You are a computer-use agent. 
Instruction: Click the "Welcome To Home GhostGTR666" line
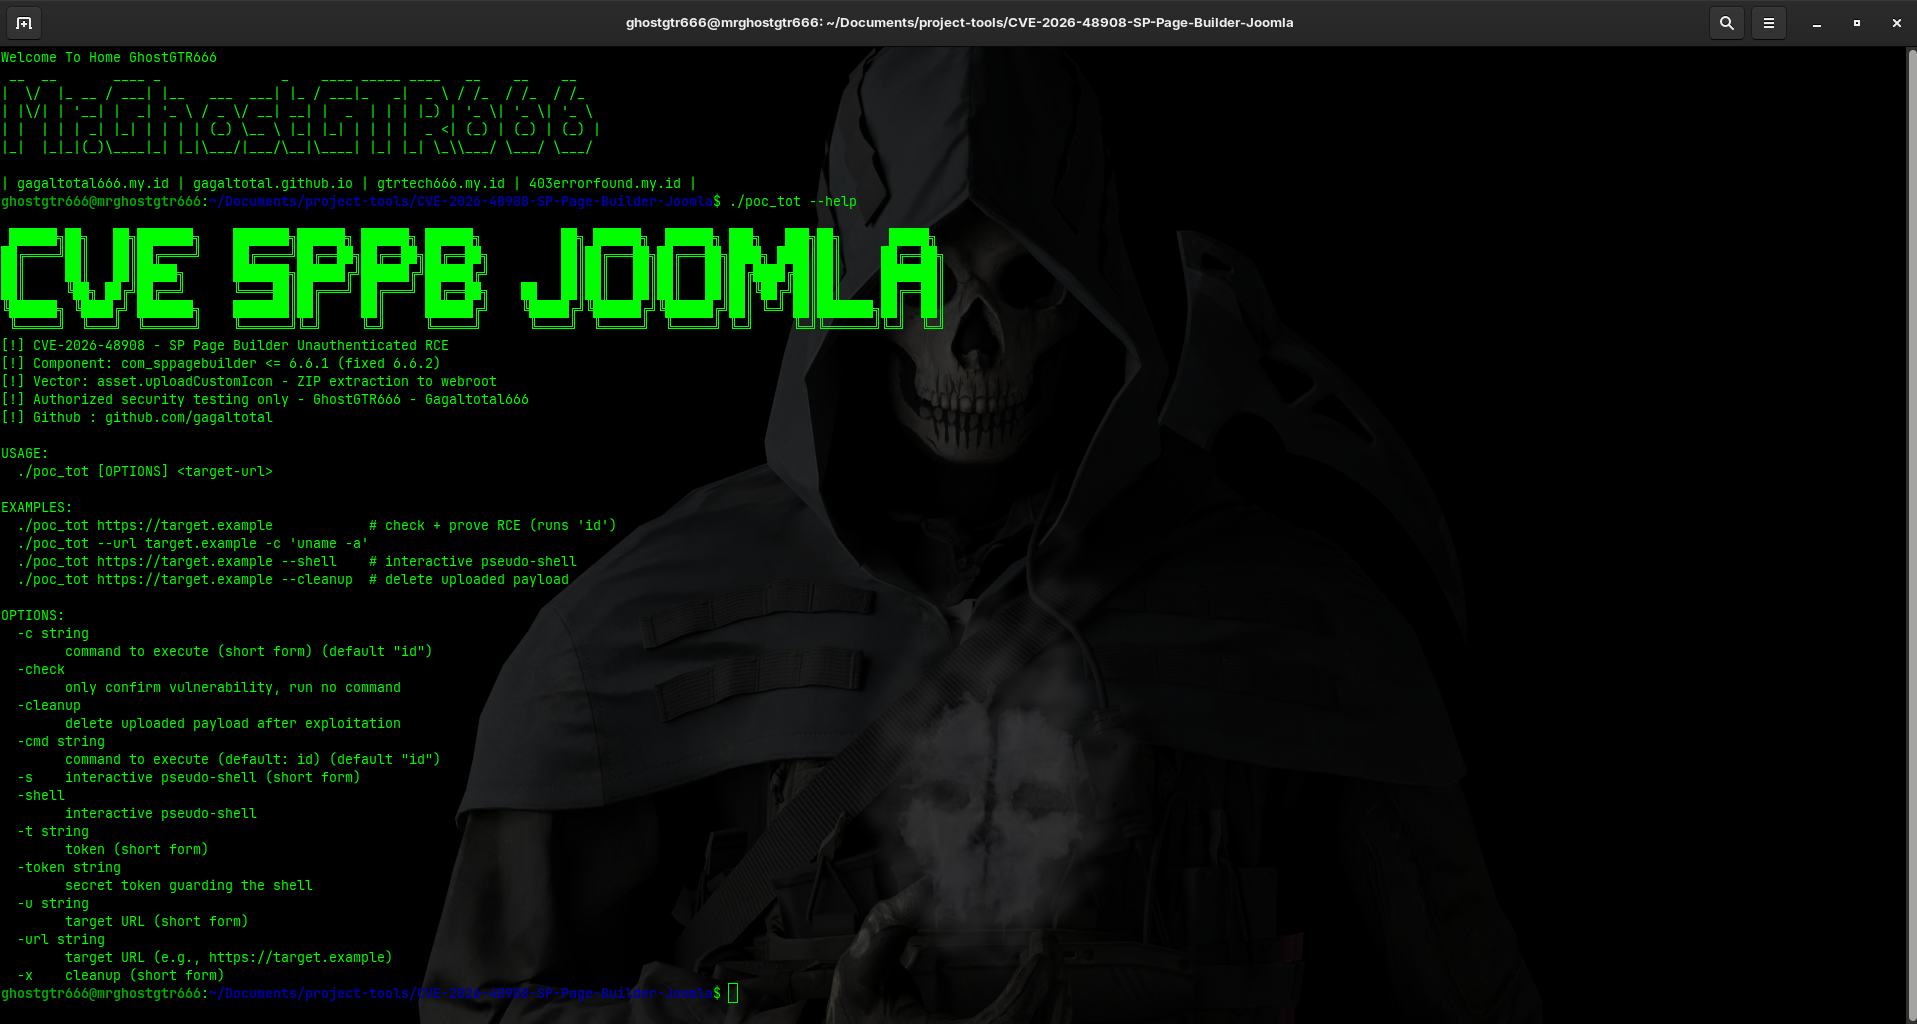click(x=109, y=57)
